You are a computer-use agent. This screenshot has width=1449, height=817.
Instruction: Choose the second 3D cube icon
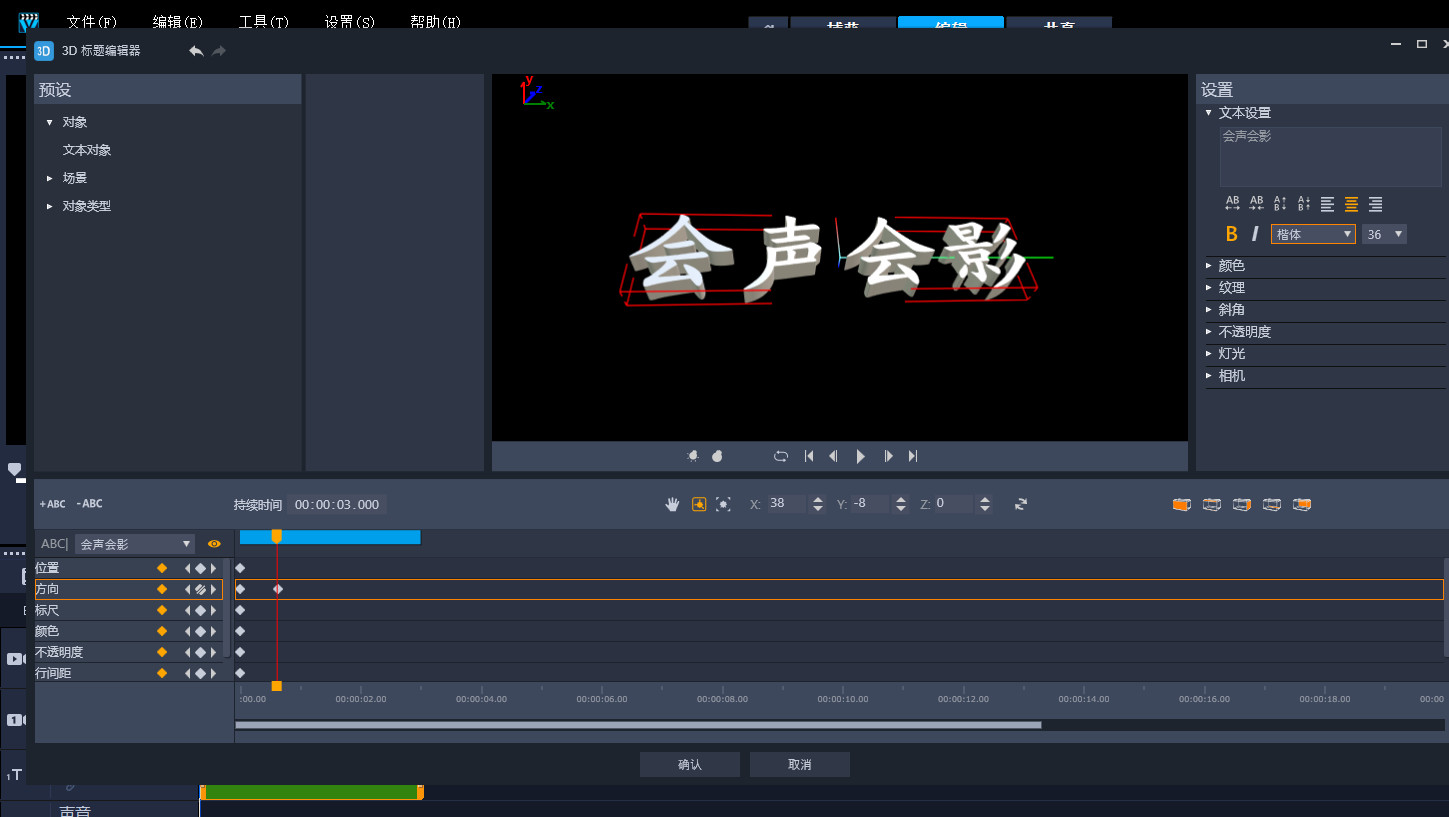pyautogui.click(x=1212, y=504)
